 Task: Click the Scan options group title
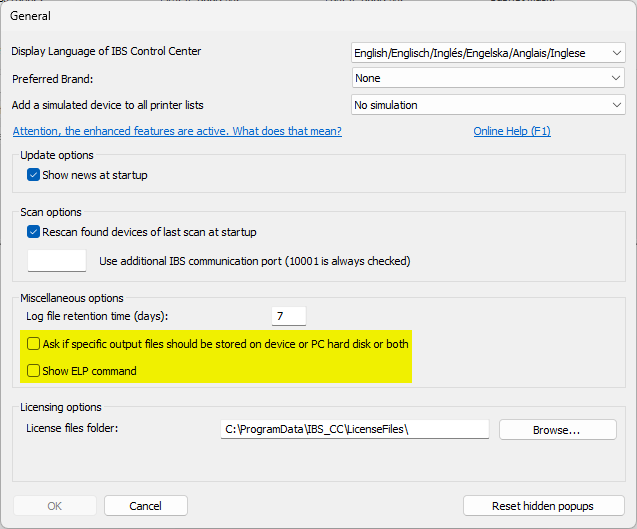pyautogui.click(x=51, y=212)
